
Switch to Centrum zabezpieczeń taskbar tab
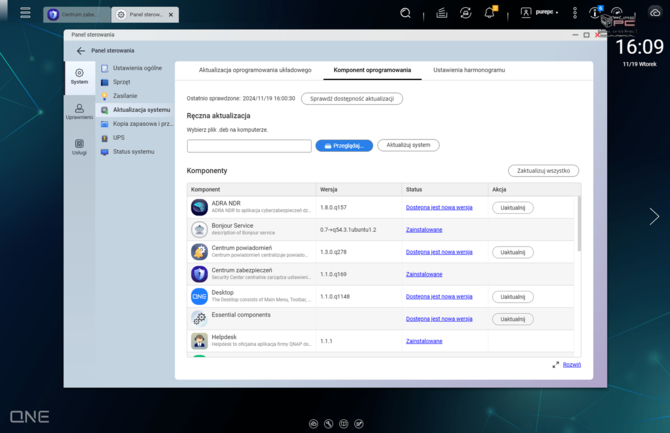[76, 15]
